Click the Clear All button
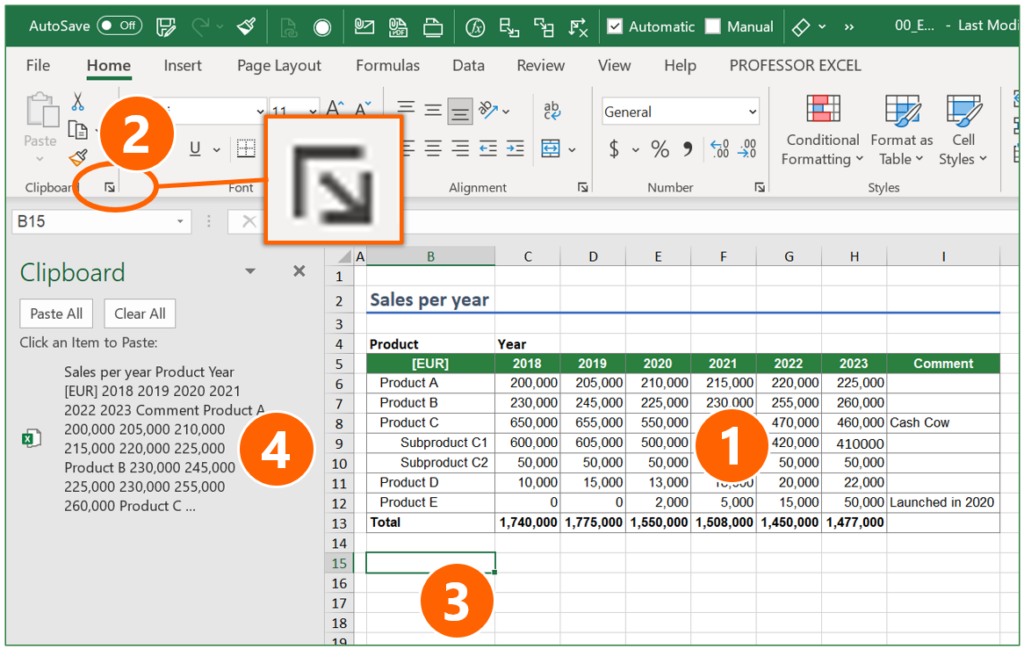Image resolution: width=1024 pixels, height=649 pixels. coord(140,313)
